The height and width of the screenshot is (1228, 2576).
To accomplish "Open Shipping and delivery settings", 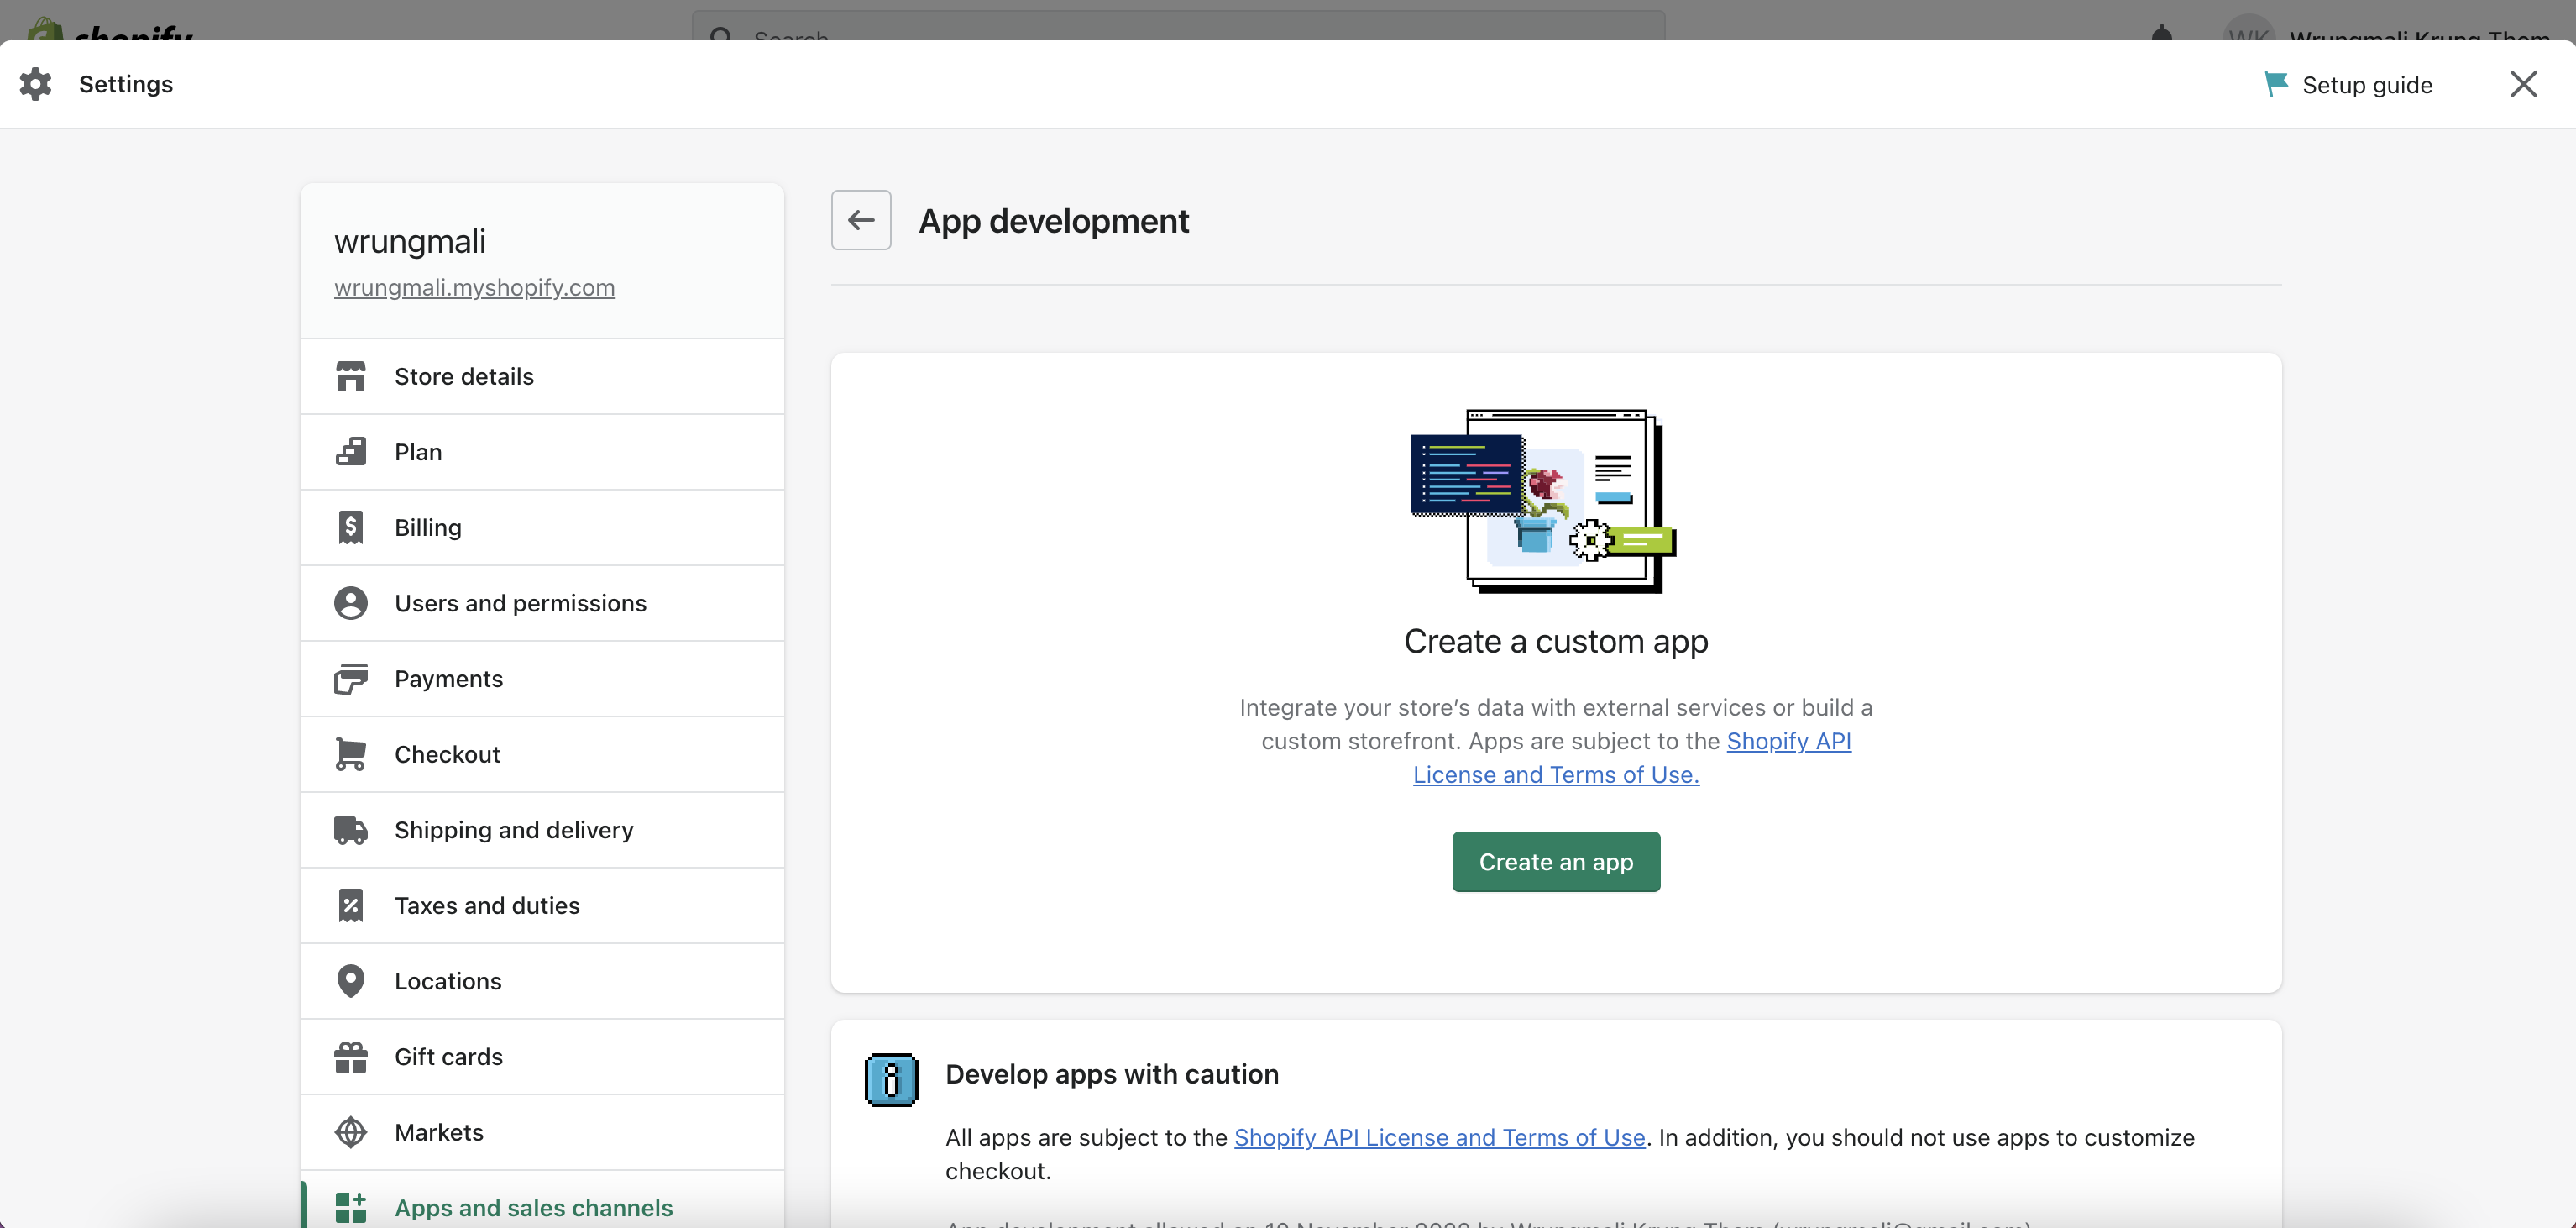I will pyautogui.click(x=542, y=830).
